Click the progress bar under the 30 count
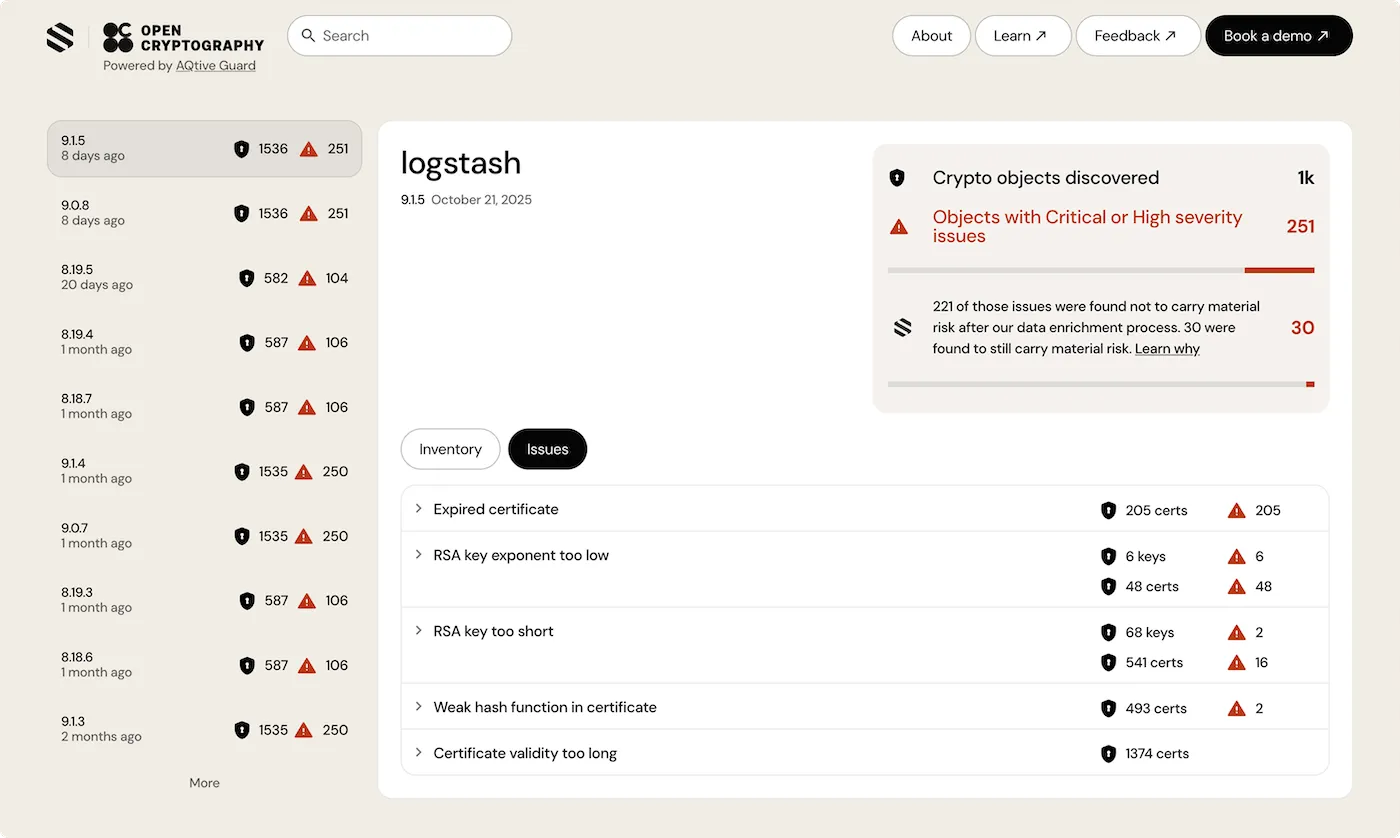The height and width of the screenshot is (838, 1400). [x=1101, y=384]
